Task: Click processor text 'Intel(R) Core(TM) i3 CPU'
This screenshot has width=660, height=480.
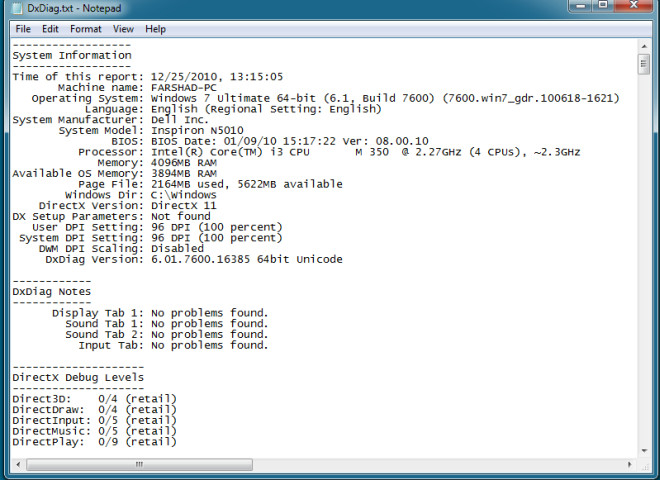Action: 230,152
